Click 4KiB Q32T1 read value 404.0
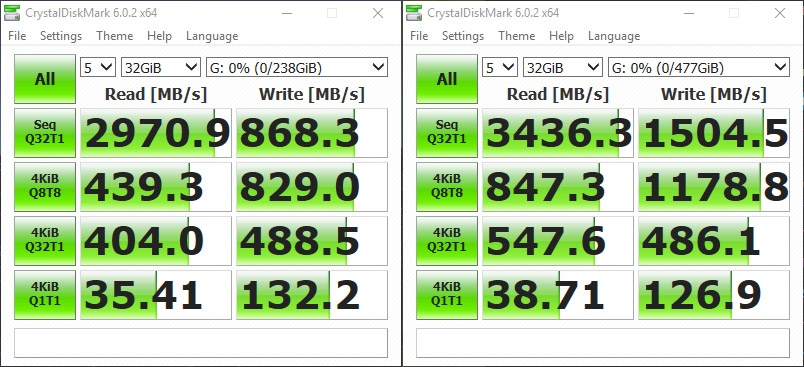This screenshot has height=367, width=804. click(x=156, y=240)
